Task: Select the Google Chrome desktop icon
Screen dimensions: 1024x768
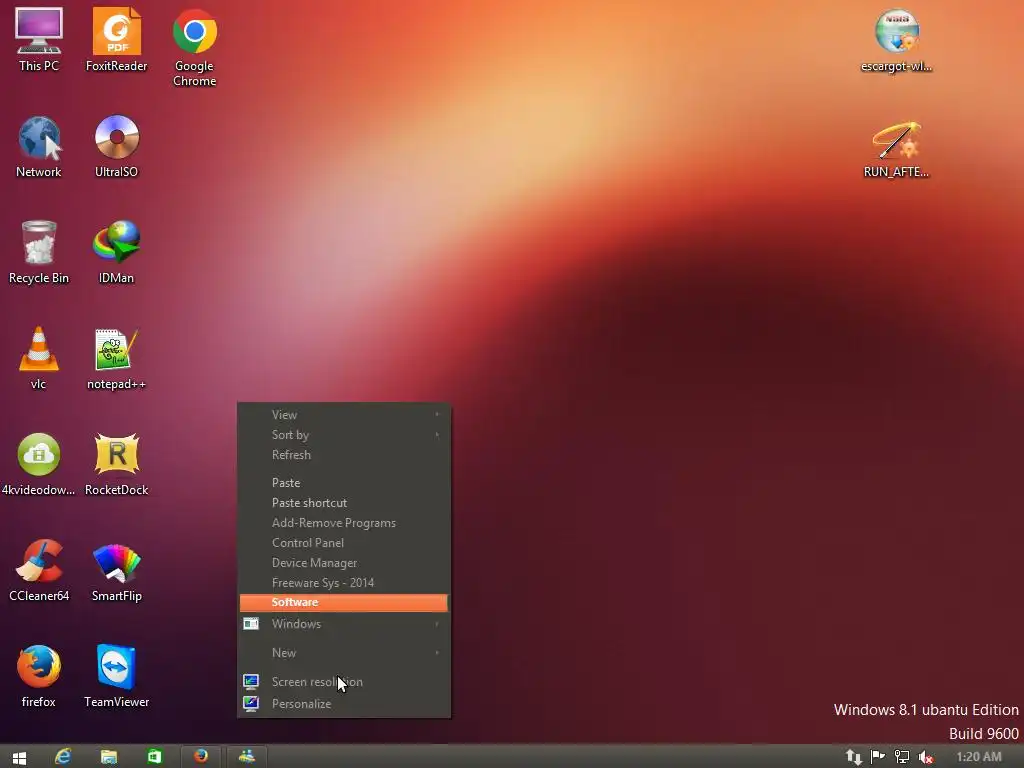Action: click(x=195, y=47)
